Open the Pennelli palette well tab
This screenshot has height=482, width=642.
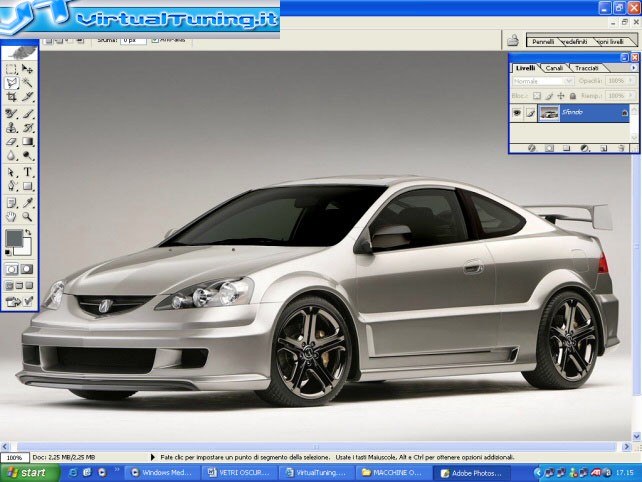[543, 41]
